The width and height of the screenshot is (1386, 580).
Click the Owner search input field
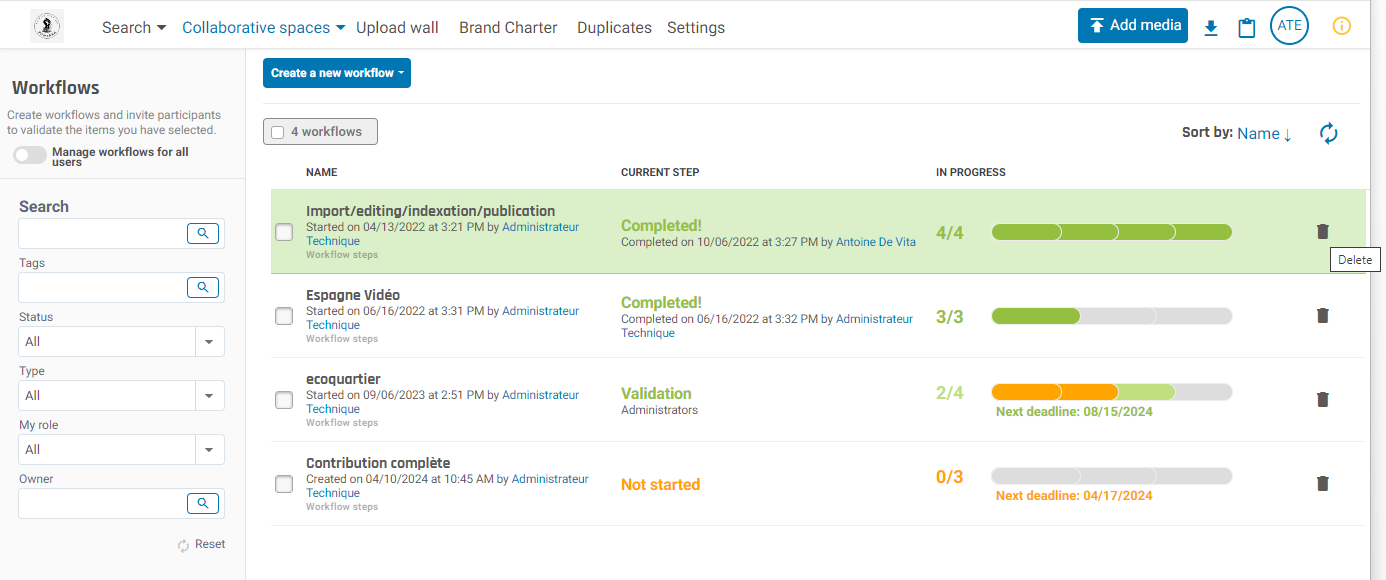[100, 504]
